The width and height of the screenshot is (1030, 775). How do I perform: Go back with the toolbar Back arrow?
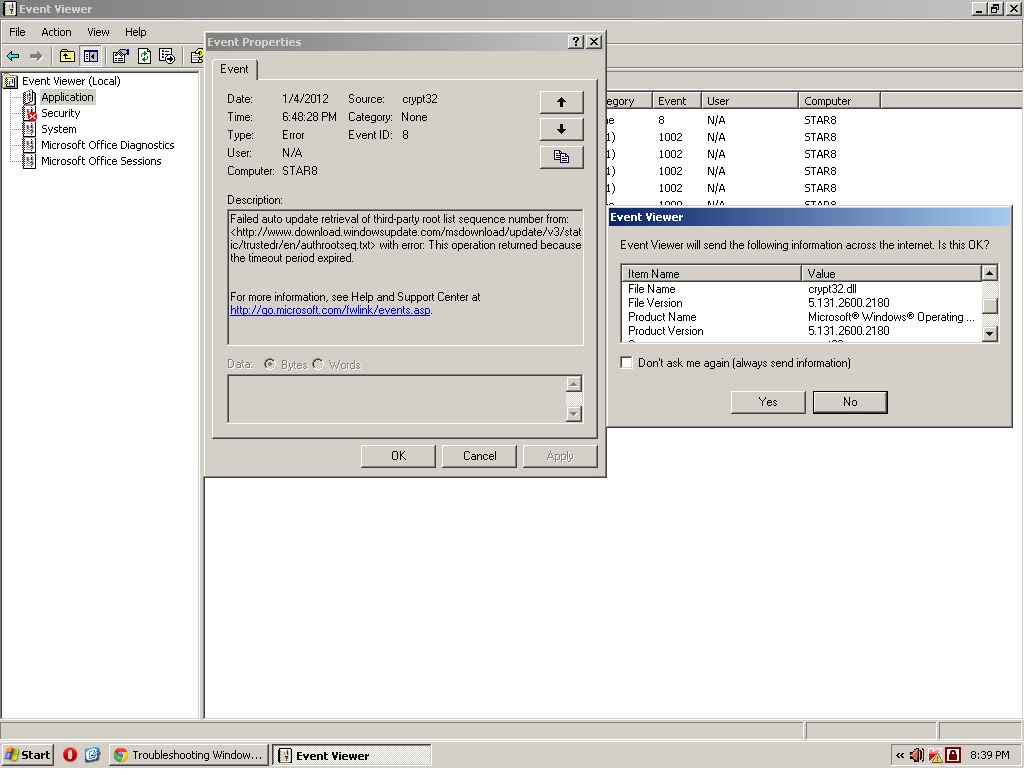[x=13, y=56]
